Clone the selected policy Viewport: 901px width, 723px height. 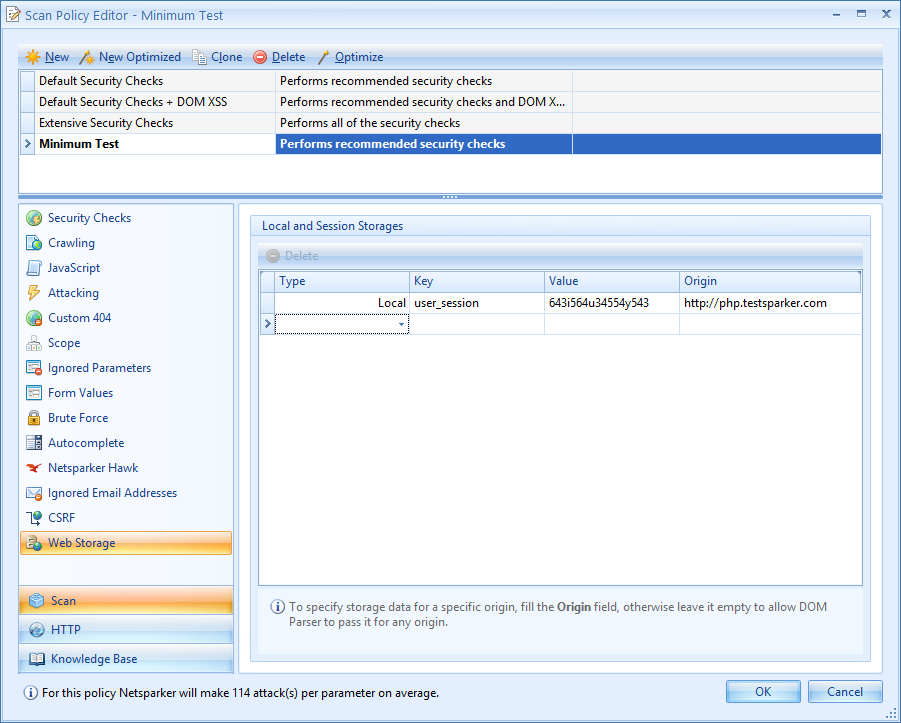tap(219, 57)
